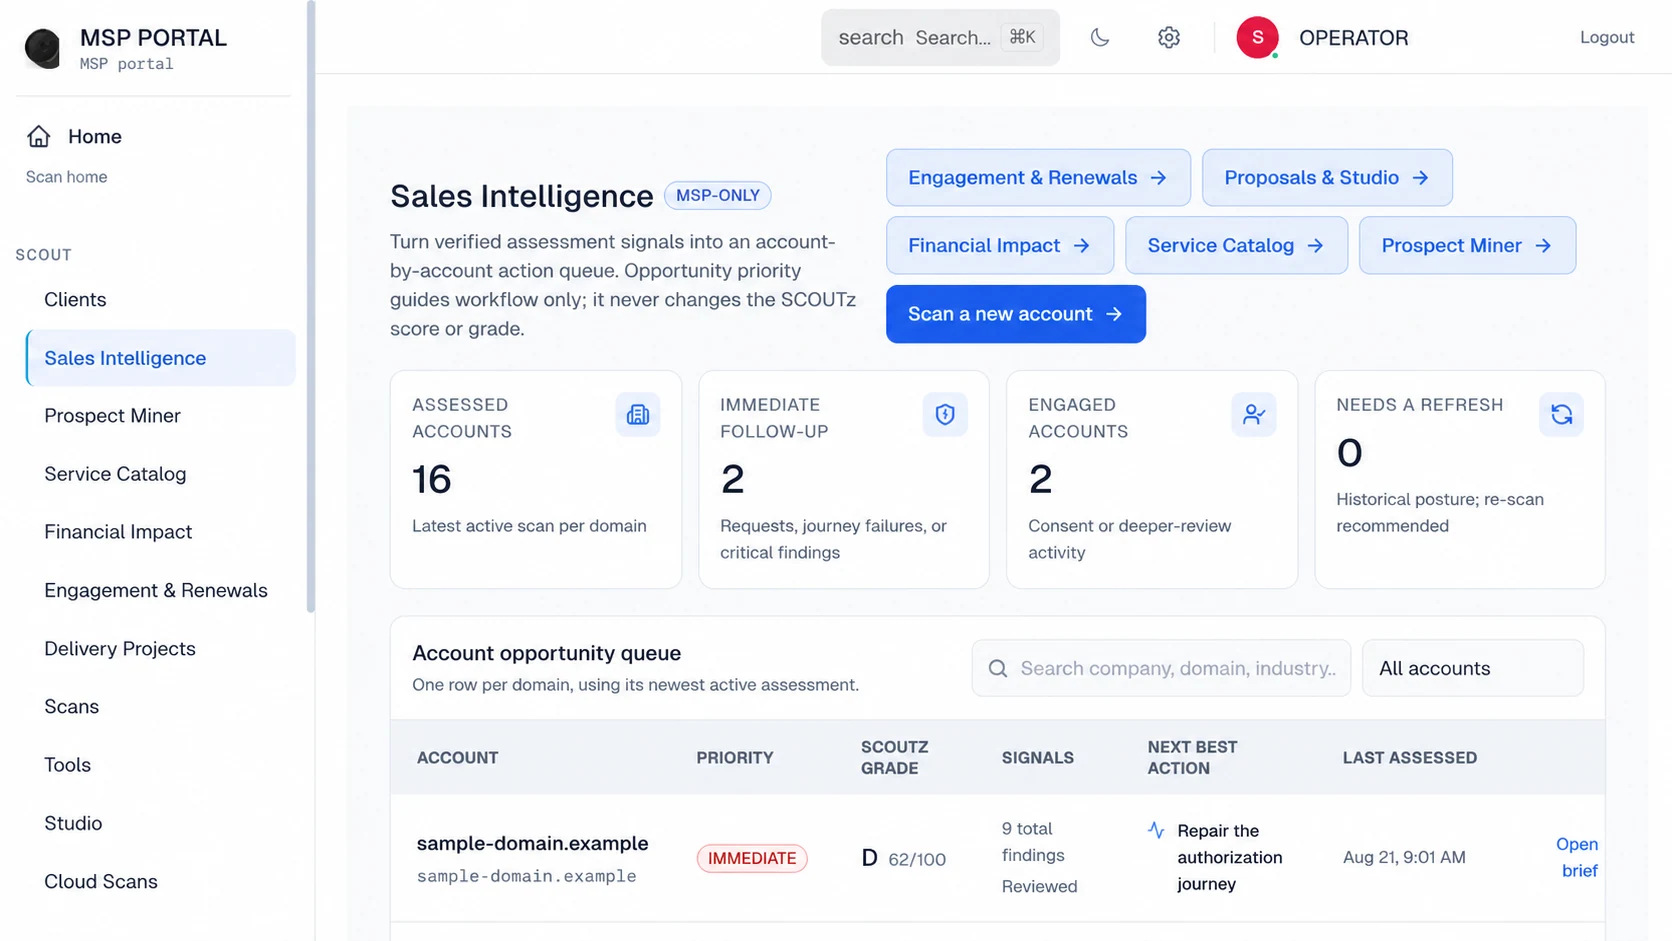
Task: Click the Engaged Accounts person icon
Action: pos(1254,414)
